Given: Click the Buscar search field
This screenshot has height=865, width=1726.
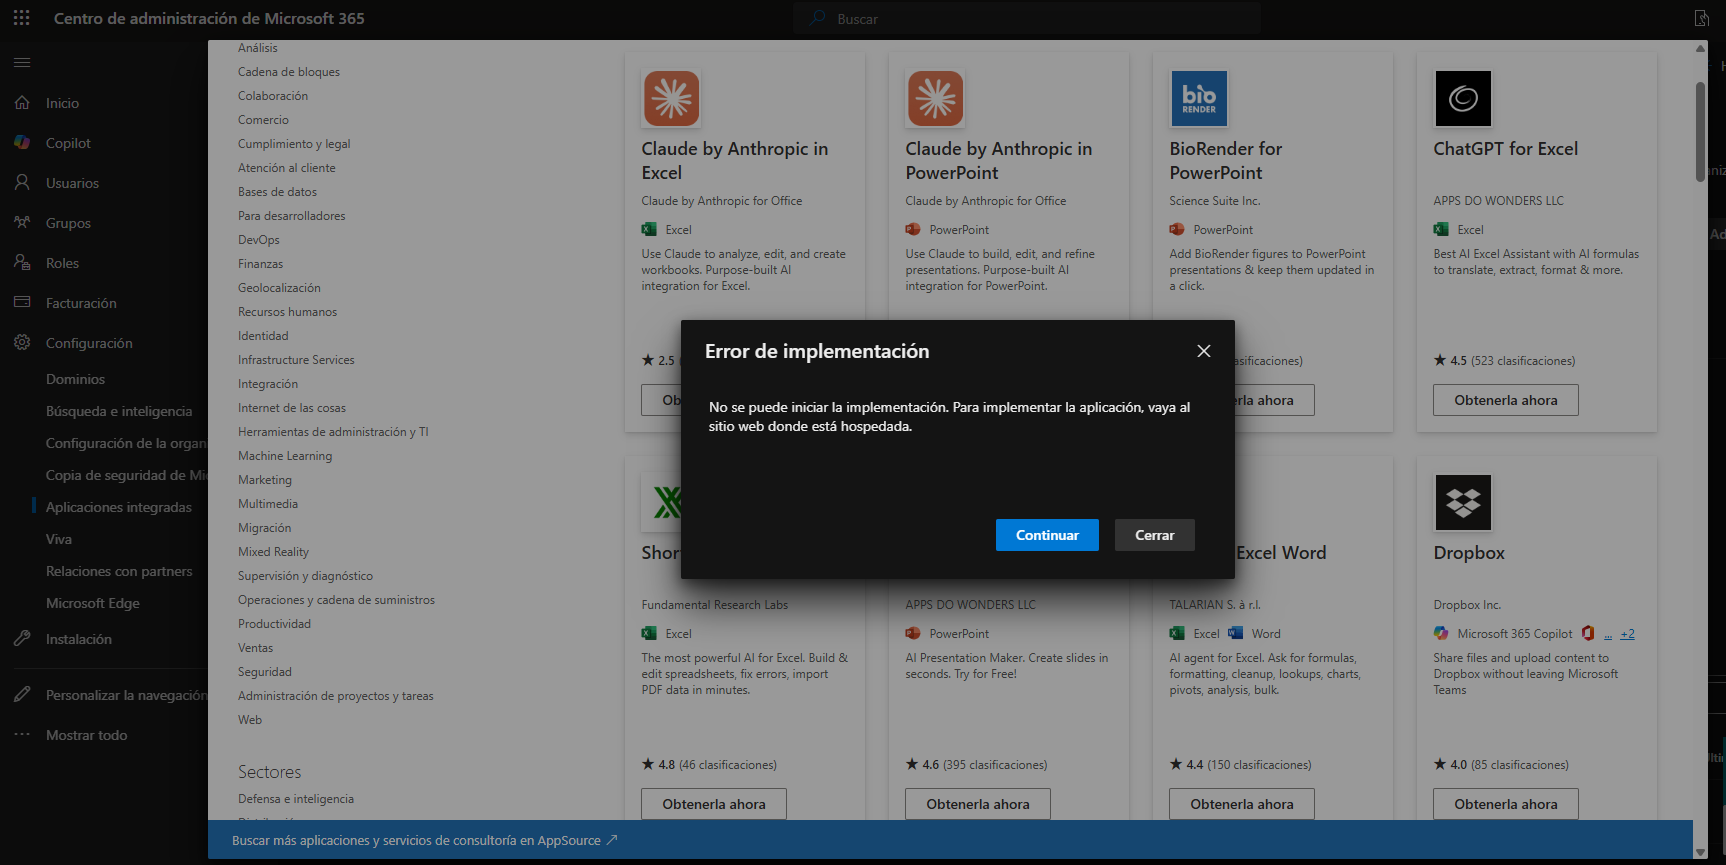Looking at the screenshot, I should tap(1027, 18).
